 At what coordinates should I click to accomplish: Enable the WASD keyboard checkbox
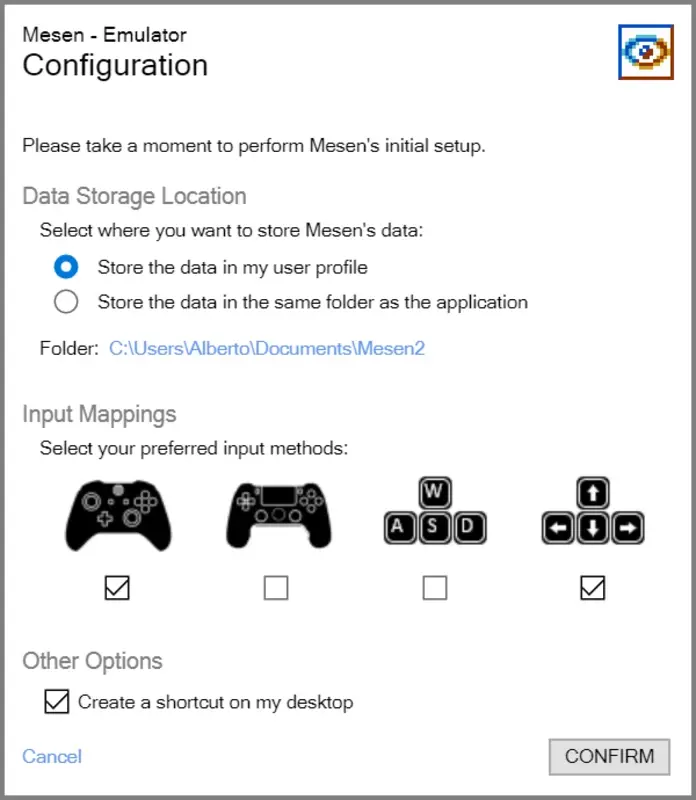pos(435,588)
